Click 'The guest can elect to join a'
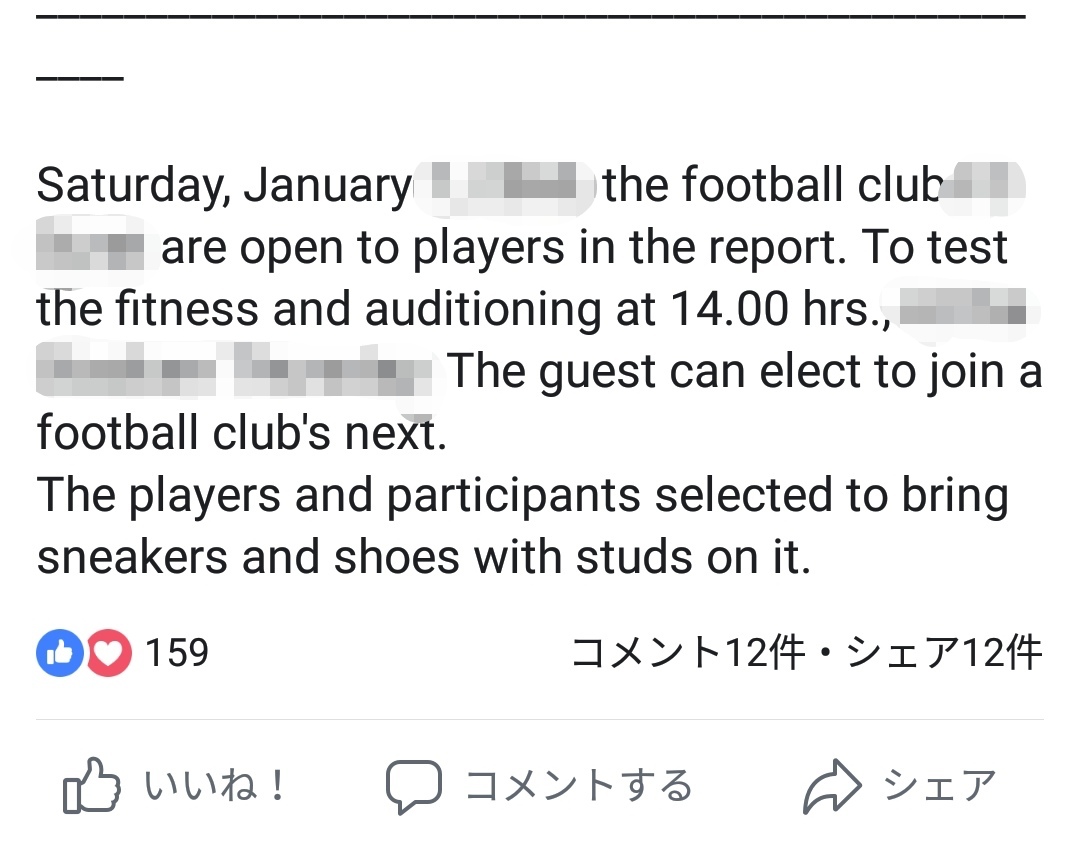 [746, 371]
